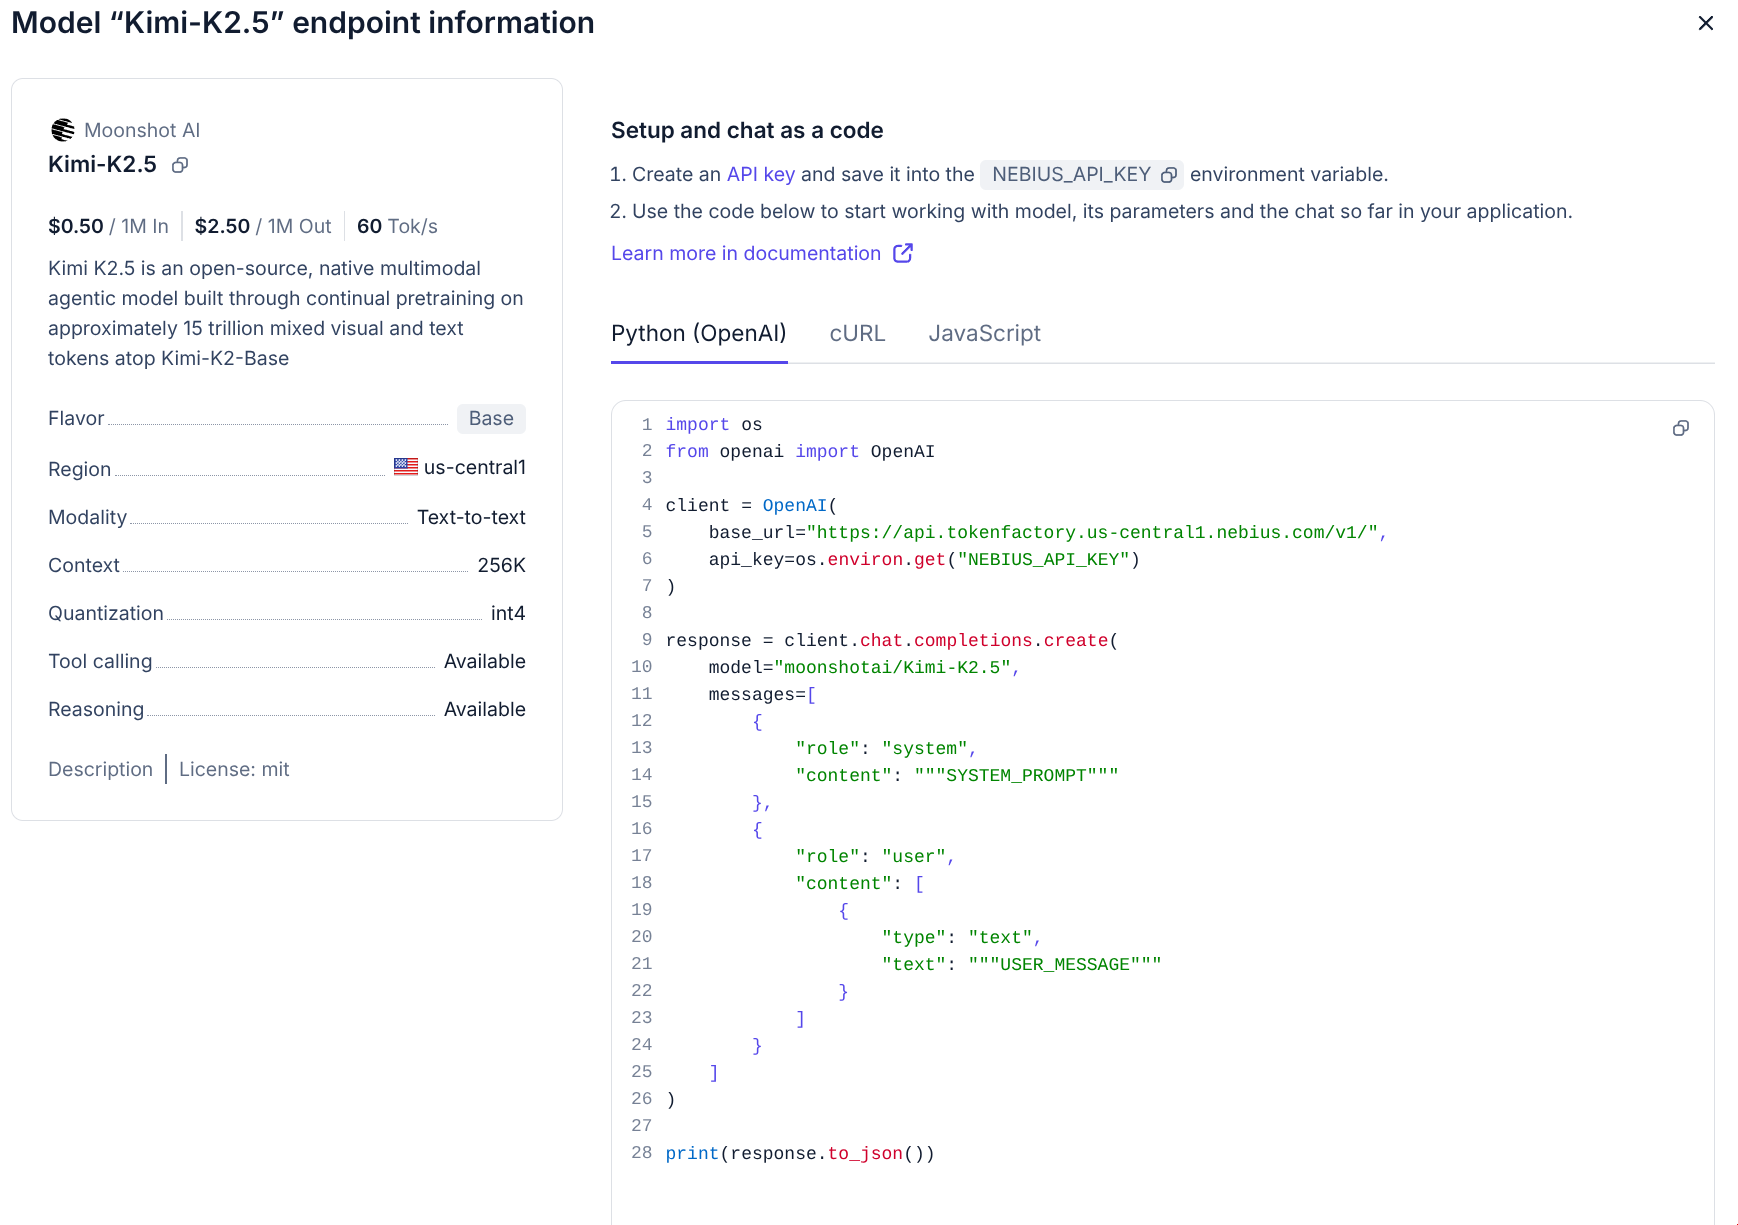The image size is (1738, 1225).
Task: Copy the NEBIUS_API_KEY variable name icon
Action: (1168, 175)
